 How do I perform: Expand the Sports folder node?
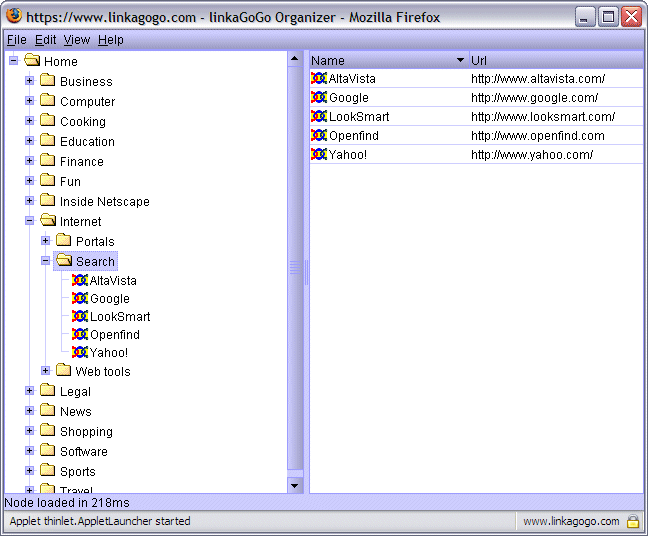(x=29, y=470)
